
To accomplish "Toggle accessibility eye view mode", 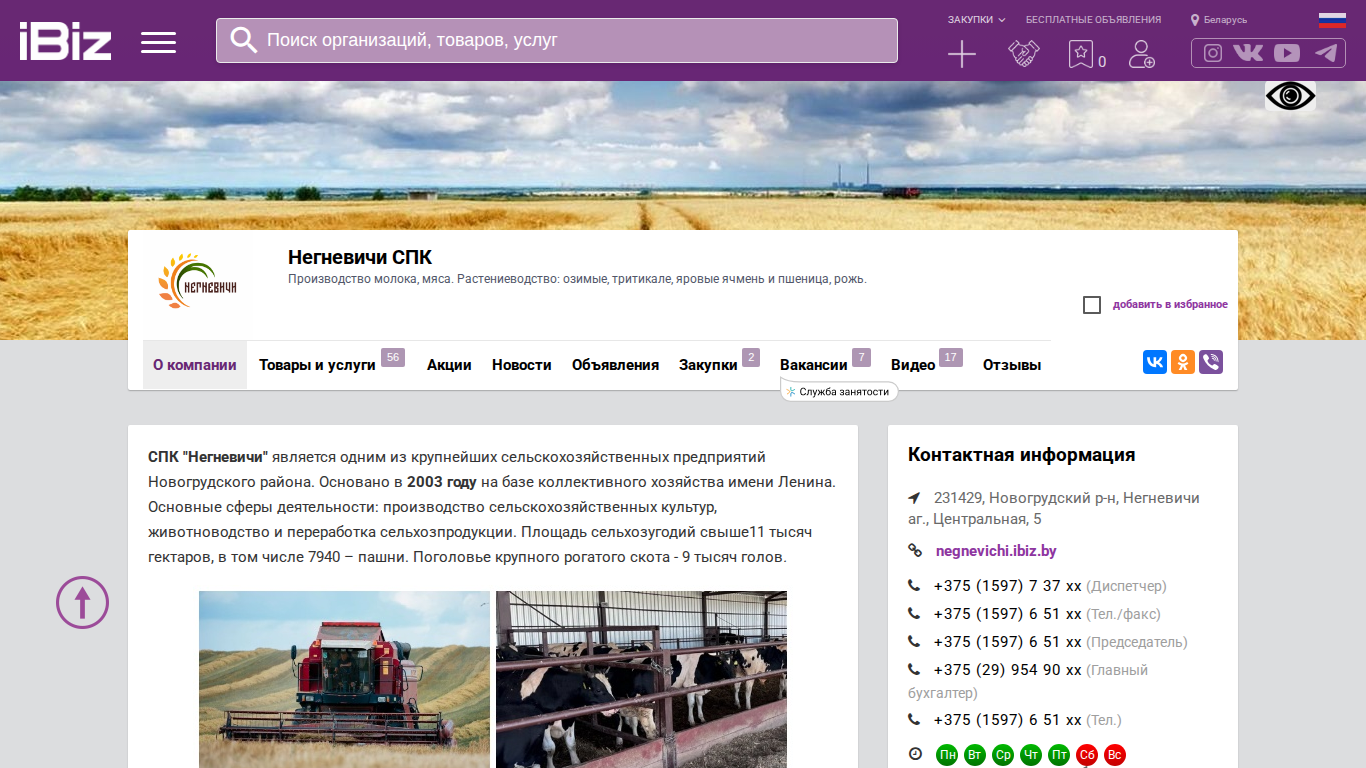I will click(x=1290, y=96).
